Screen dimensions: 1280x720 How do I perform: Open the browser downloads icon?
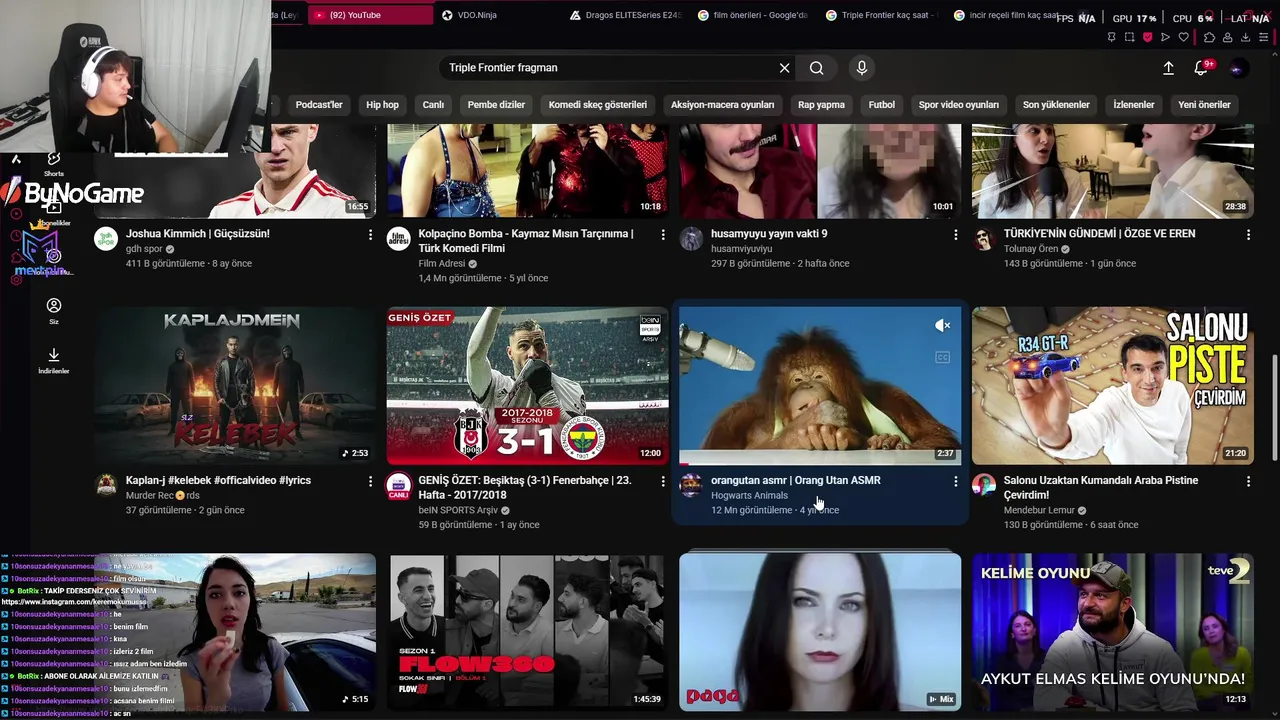pos(1245,37)
